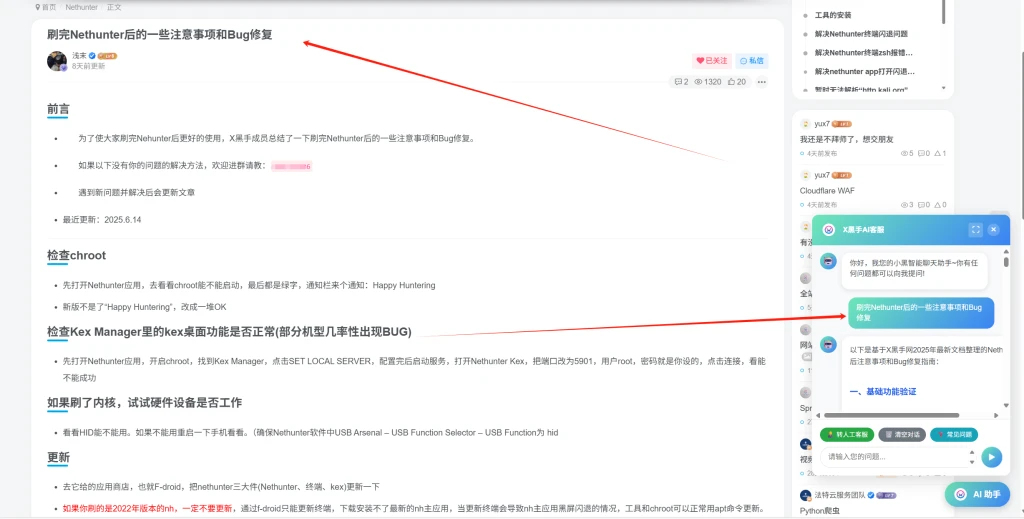Click the input field down stepper arrow
Screen dimensions: 1024x519
[972, 462]
